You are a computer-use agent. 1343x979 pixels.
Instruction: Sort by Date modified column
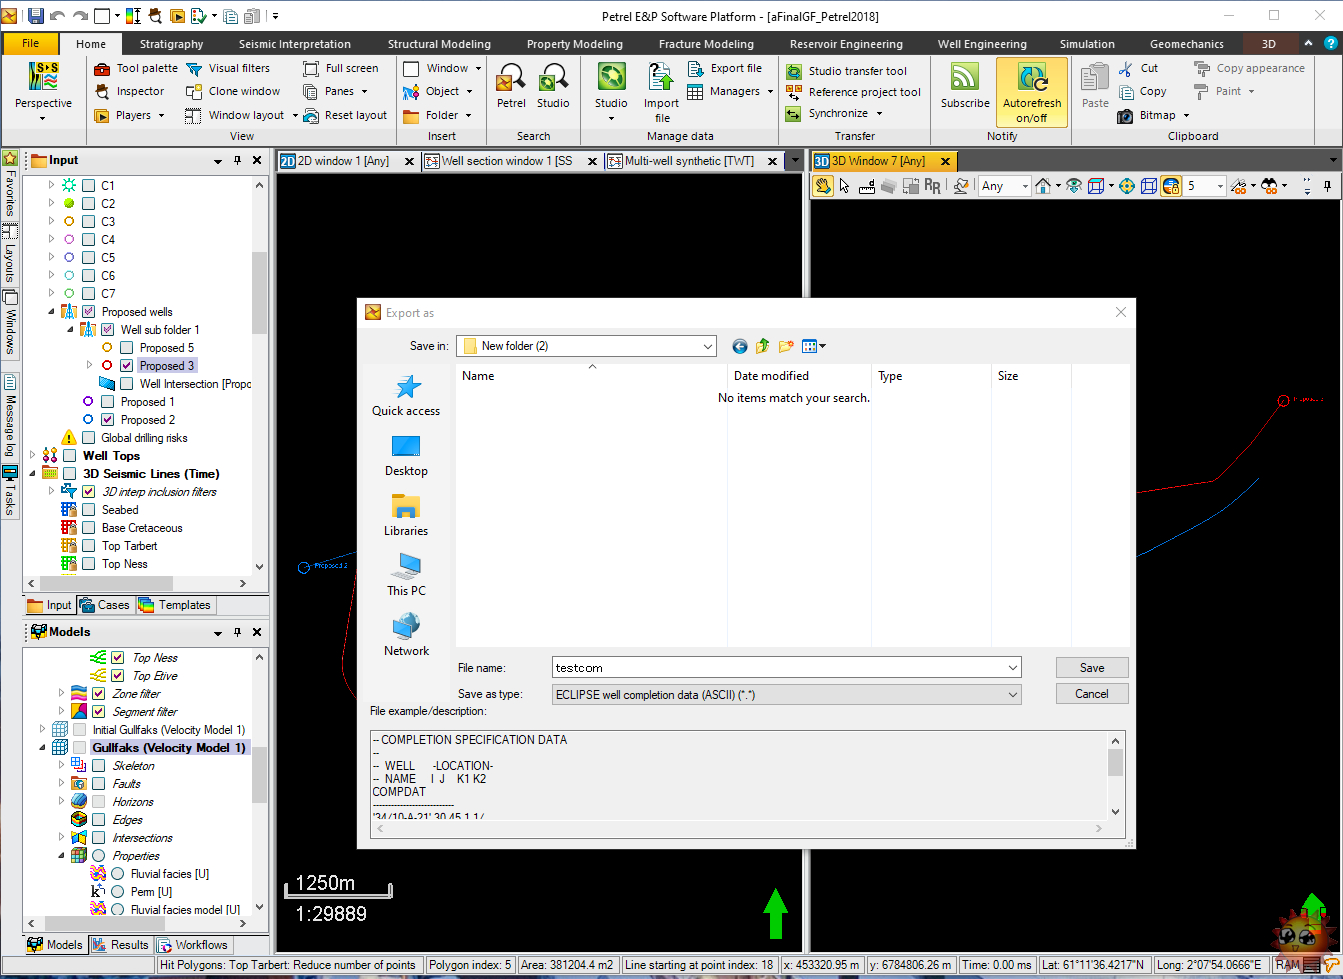coord(799,376)
